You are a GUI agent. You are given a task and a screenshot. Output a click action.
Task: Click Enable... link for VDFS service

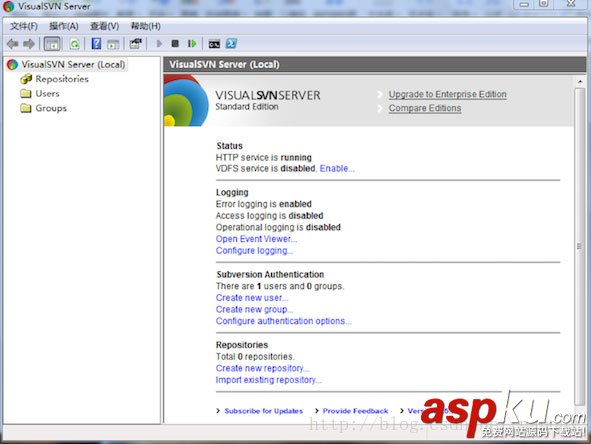337,168
